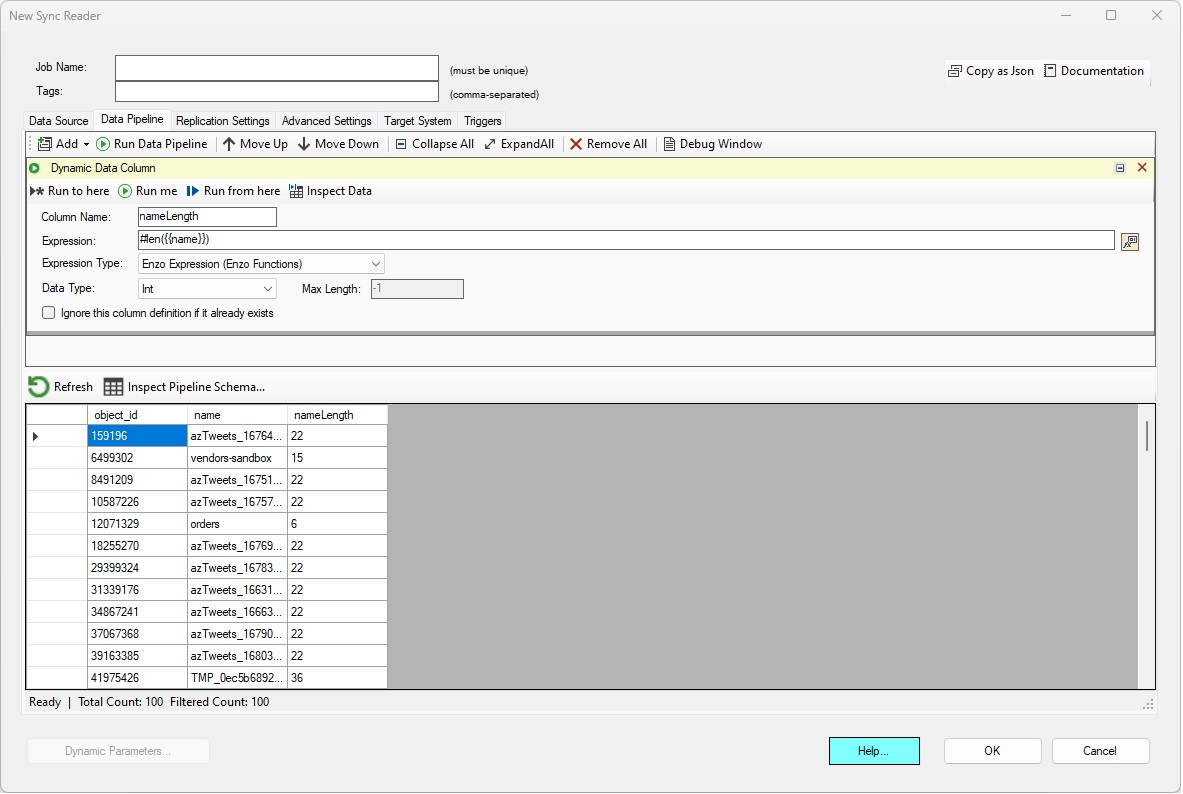Click the Help button
Screen dimensions: 1183x794
874,752
